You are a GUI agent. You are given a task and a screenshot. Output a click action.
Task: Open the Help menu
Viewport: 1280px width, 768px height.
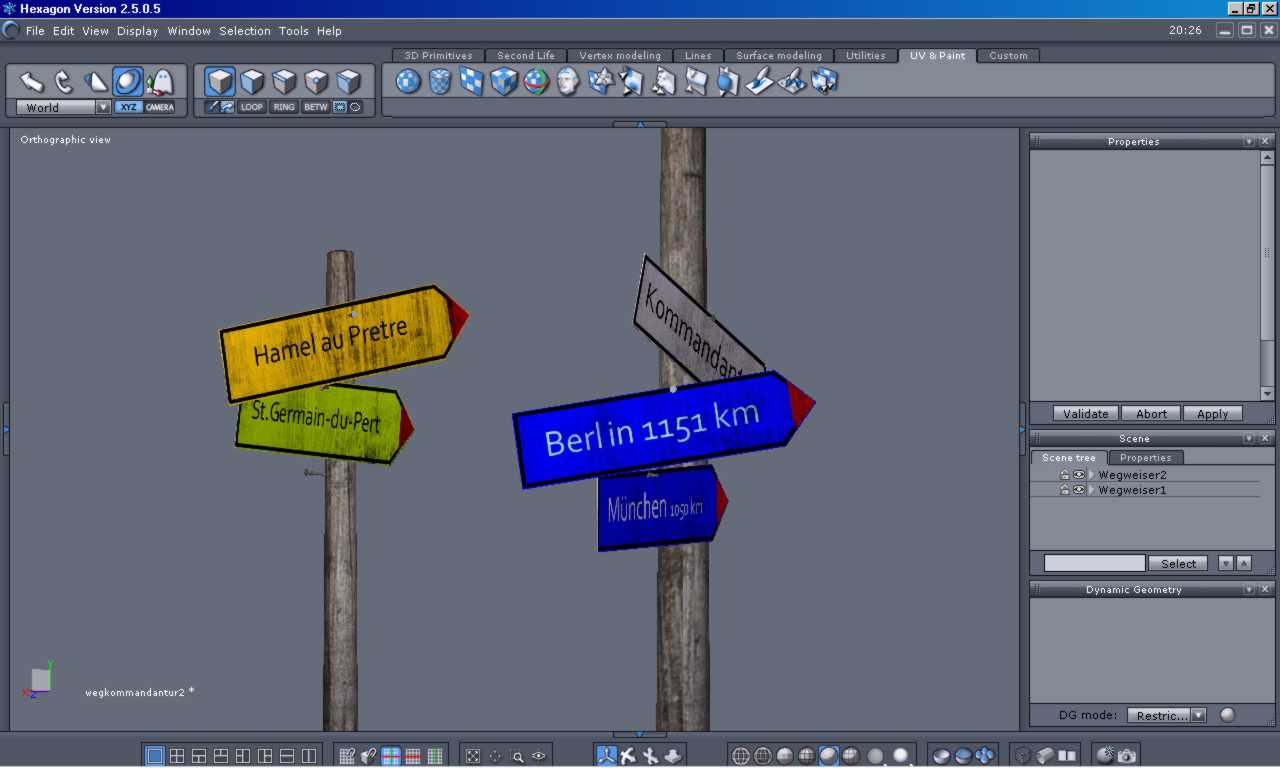[x=329, y=31]
